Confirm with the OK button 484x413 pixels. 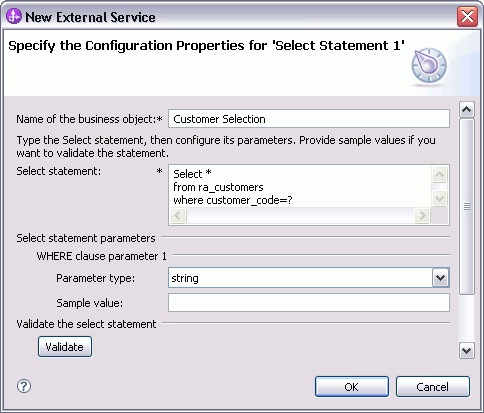tap(352, 387)
